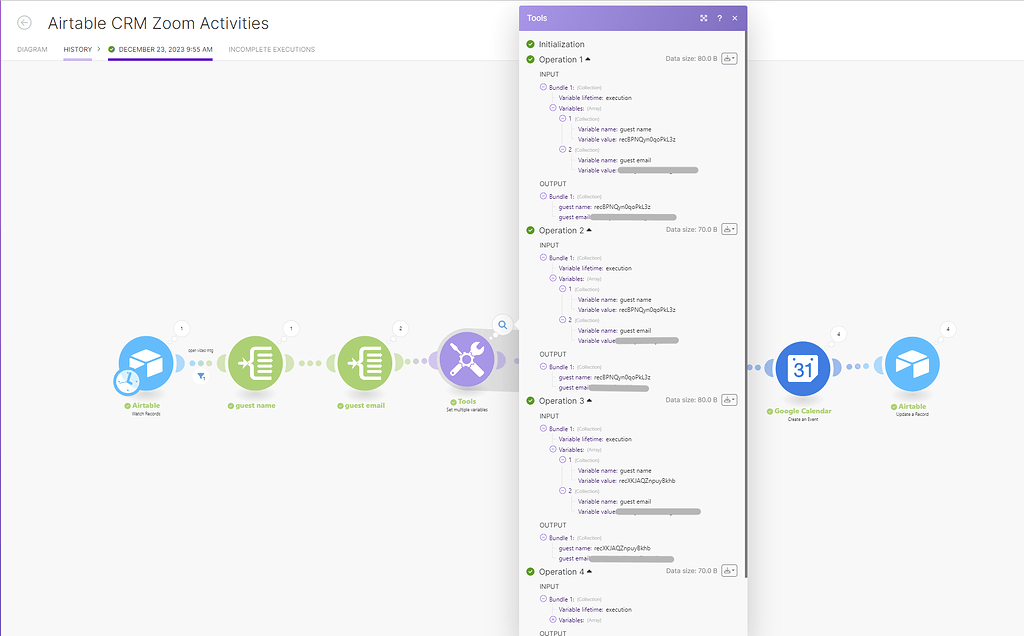
Task: Switch to the Diagram tab
Action: (32, 50)
